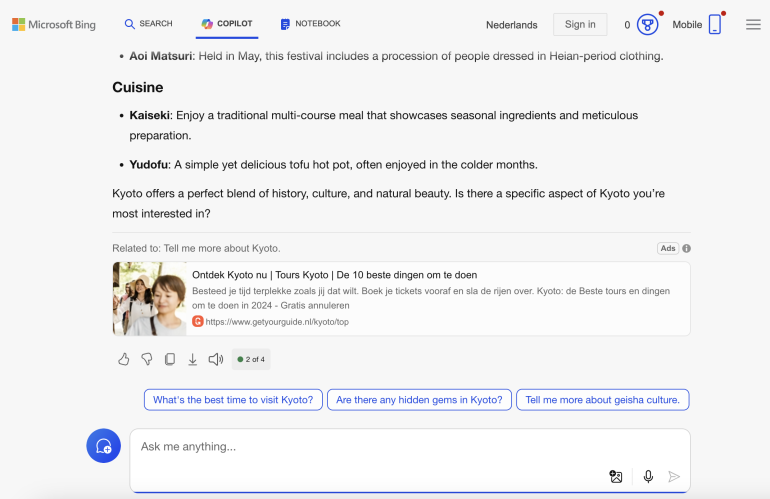
Task: Select 'Are there any hidden gems in Kyoto?'
Action: (419, 400)
